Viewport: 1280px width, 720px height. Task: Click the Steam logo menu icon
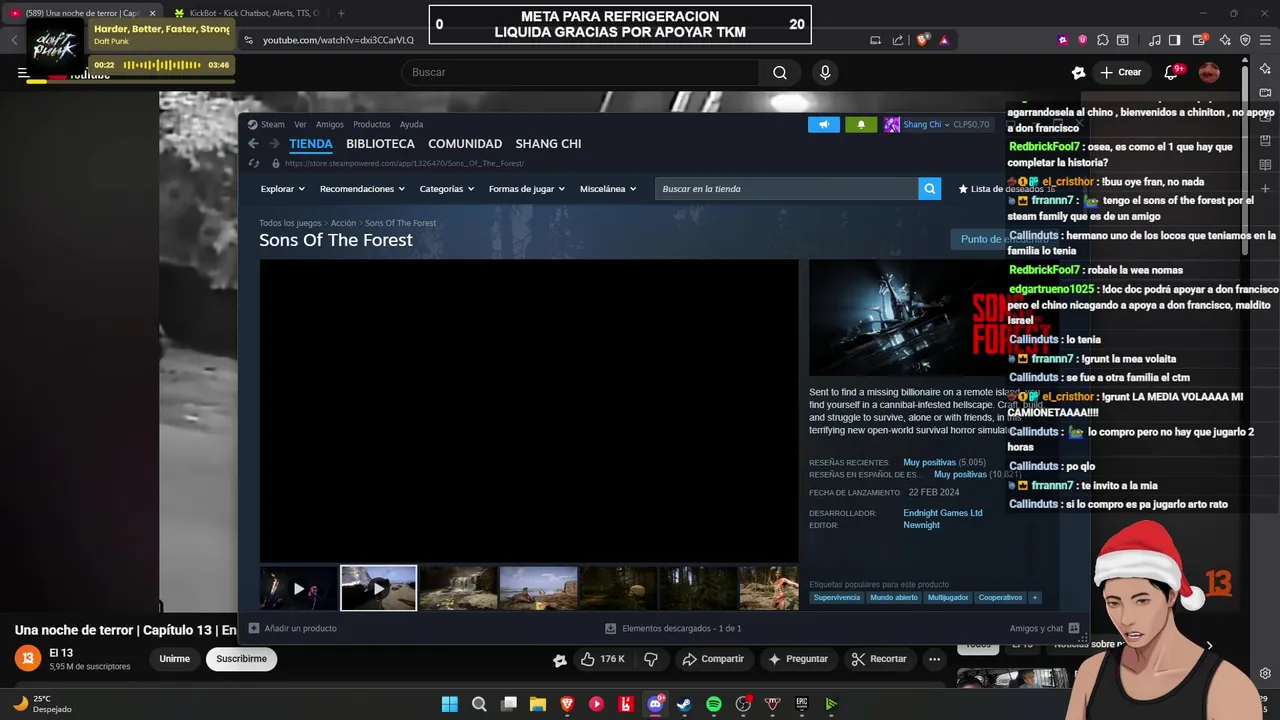click(x=253, y=125)
